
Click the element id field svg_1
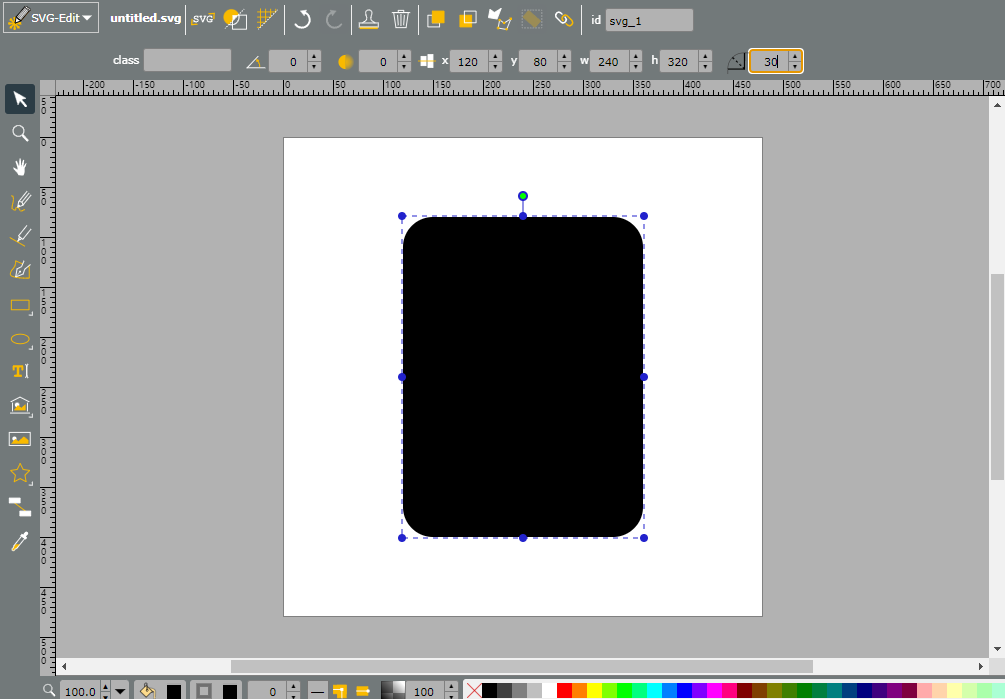click(649, 21)
